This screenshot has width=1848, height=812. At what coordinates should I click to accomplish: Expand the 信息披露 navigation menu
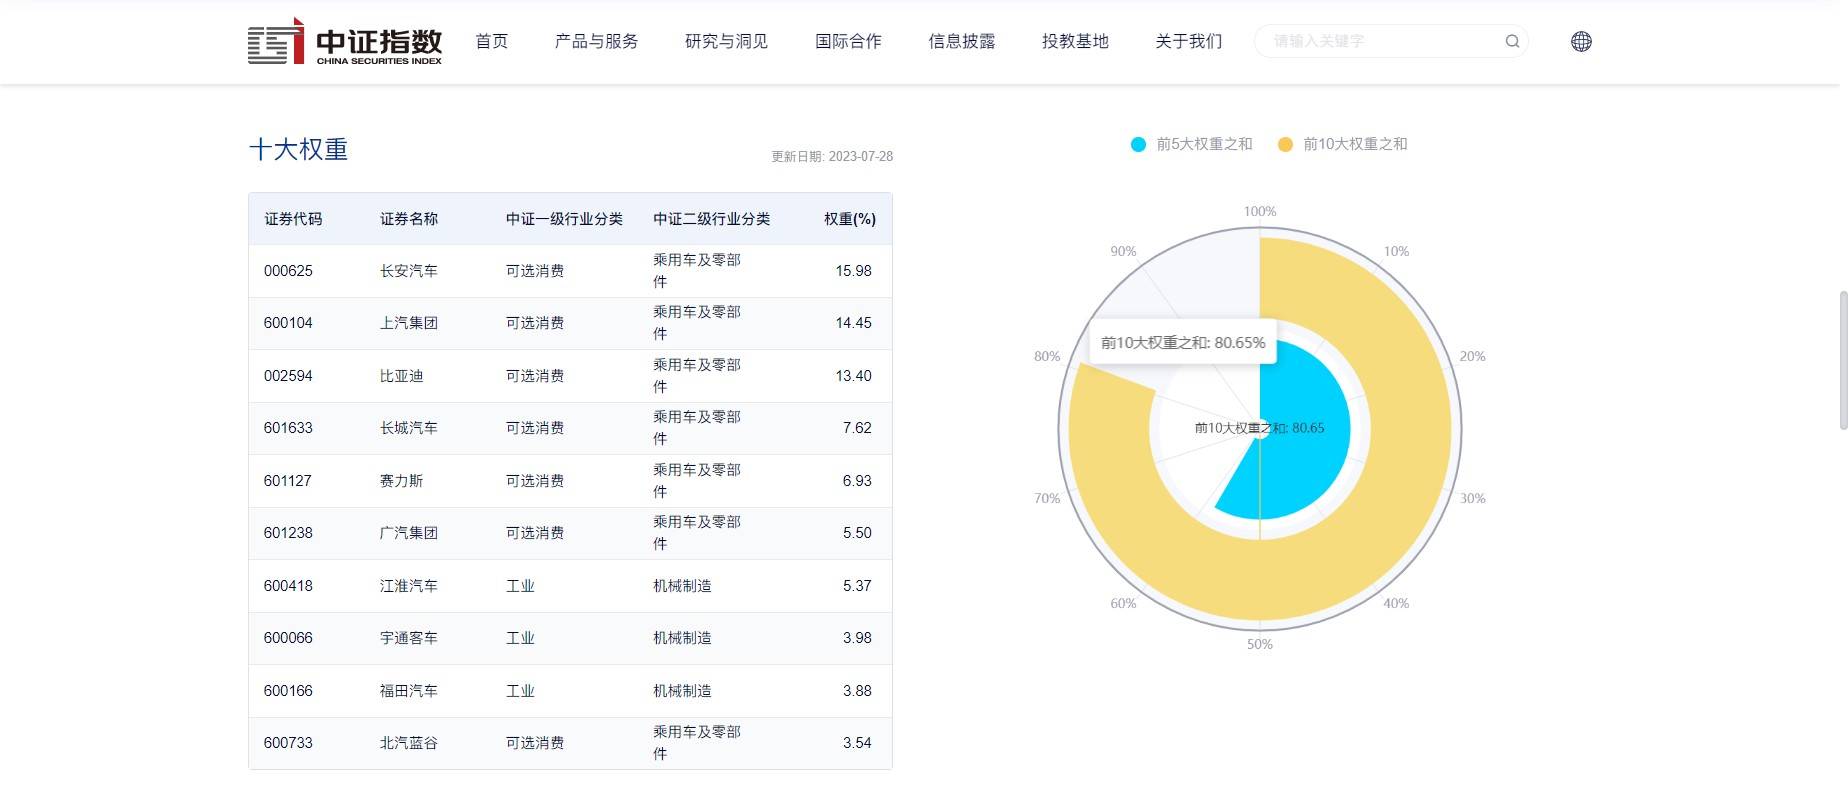pyautogui.click(x=961, y=41)
